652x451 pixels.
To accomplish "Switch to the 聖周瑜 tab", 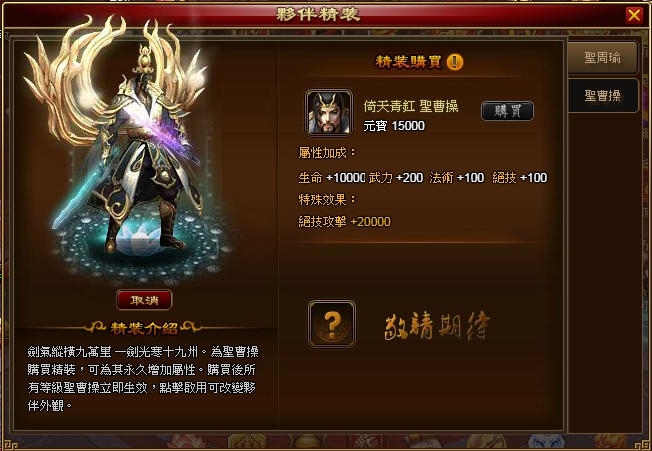I will pos(602,57).
